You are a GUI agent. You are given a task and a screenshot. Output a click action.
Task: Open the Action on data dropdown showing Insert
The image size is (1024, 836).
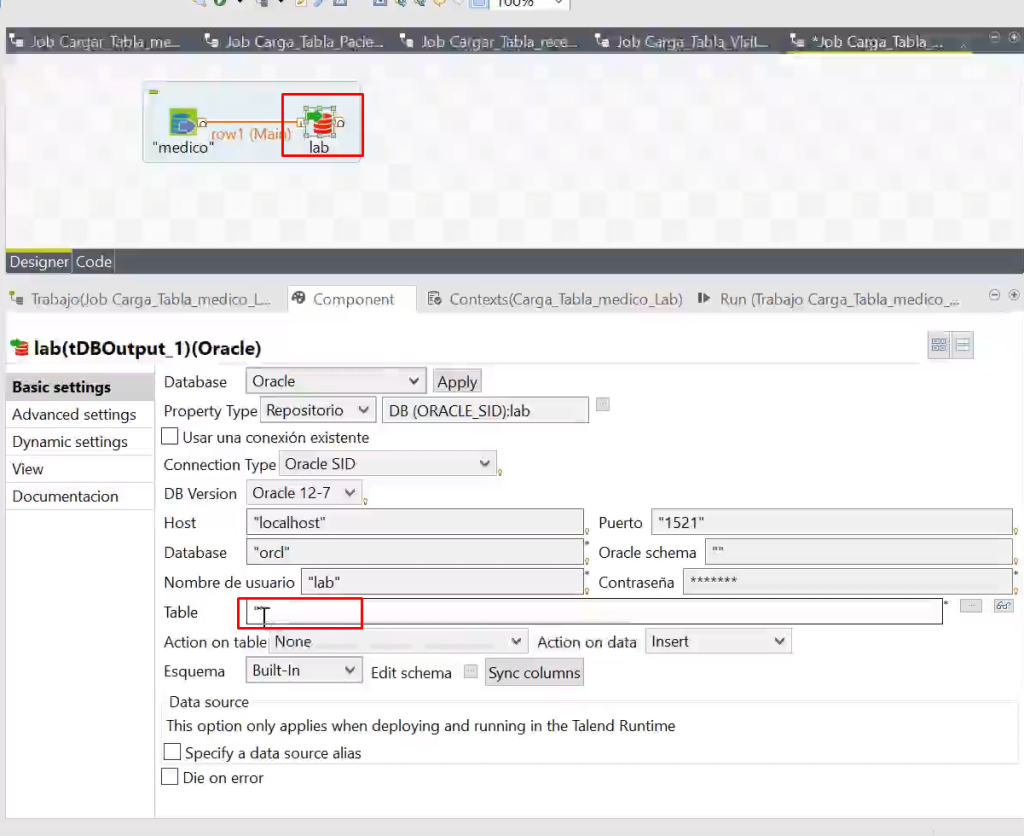(718, 641)
